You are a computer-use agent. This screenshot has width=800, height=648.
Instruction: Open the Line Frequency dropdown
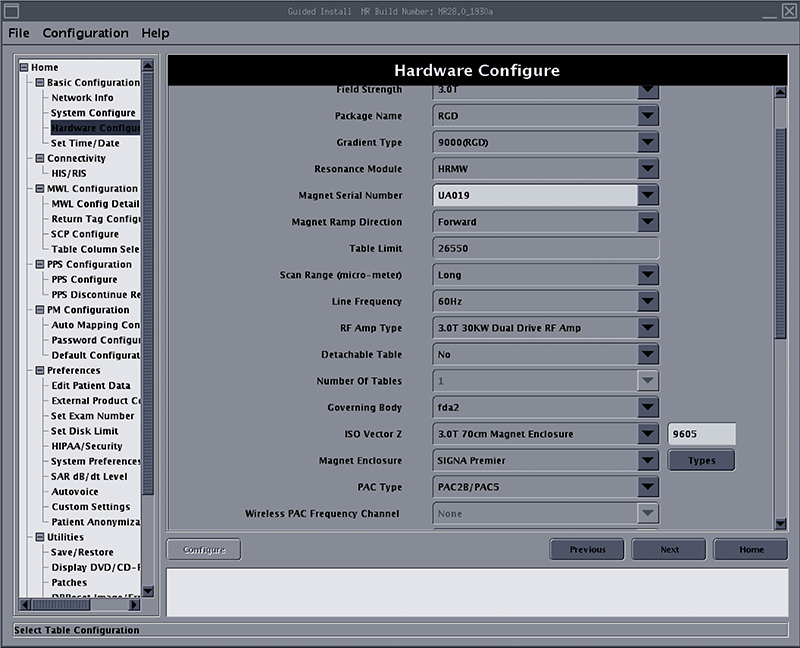click(648, 301)
